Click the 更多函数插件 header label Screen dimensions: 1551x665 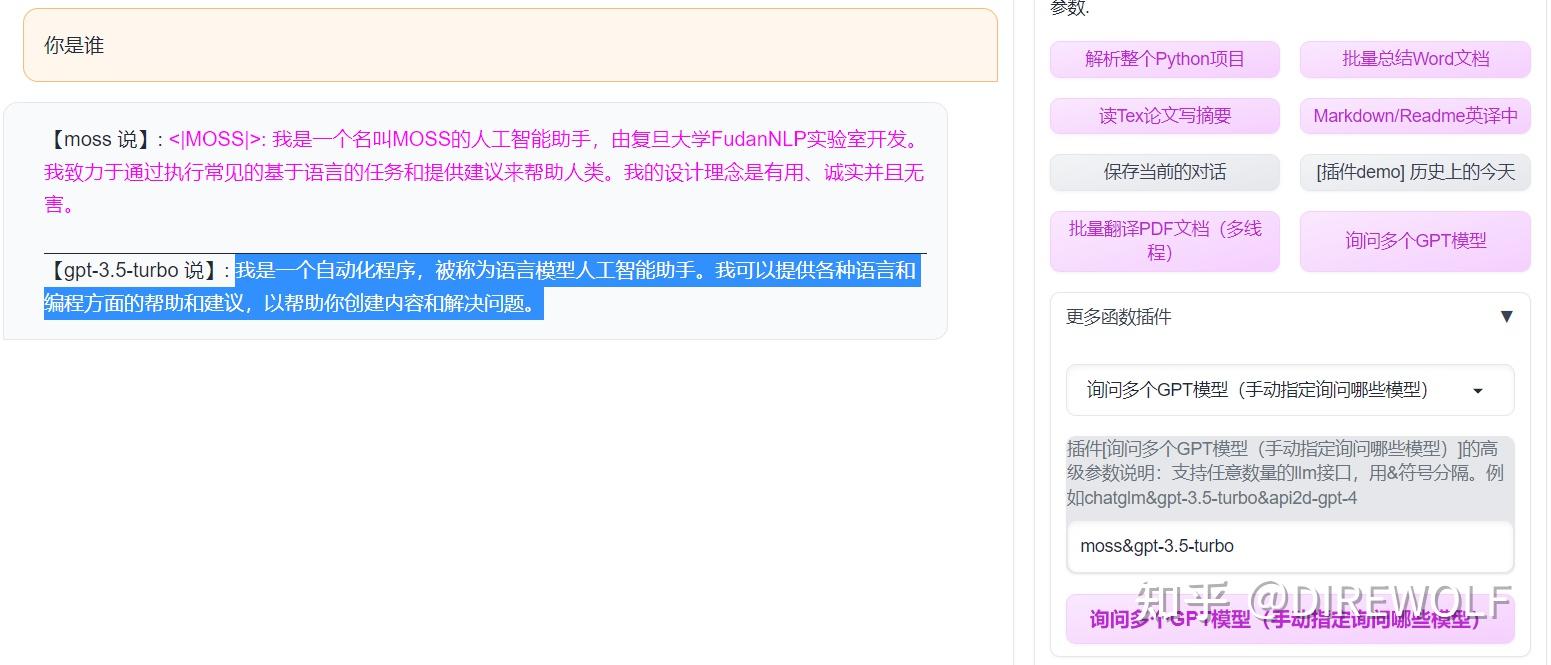pyautogui.click(x=1118, y=317)
